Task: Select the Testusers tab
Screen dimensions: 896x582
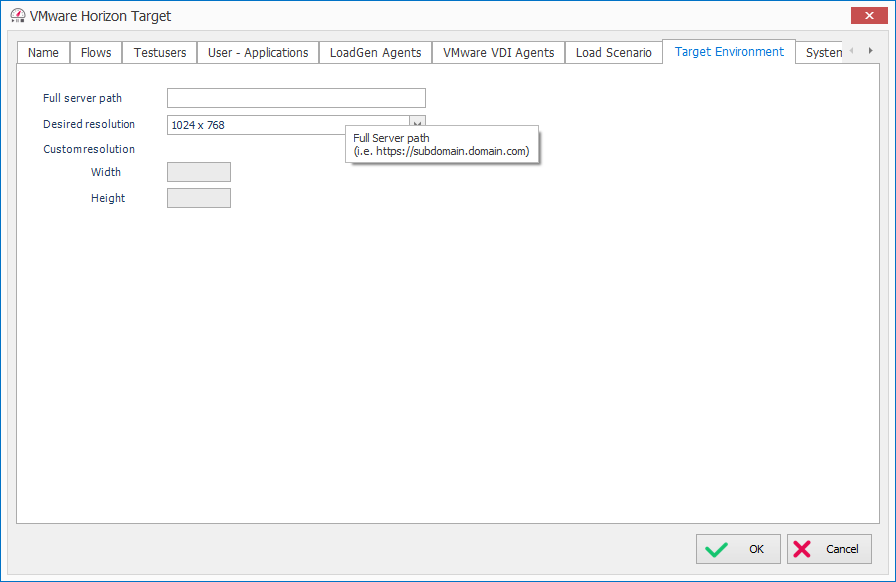Action: coord(160,53)
